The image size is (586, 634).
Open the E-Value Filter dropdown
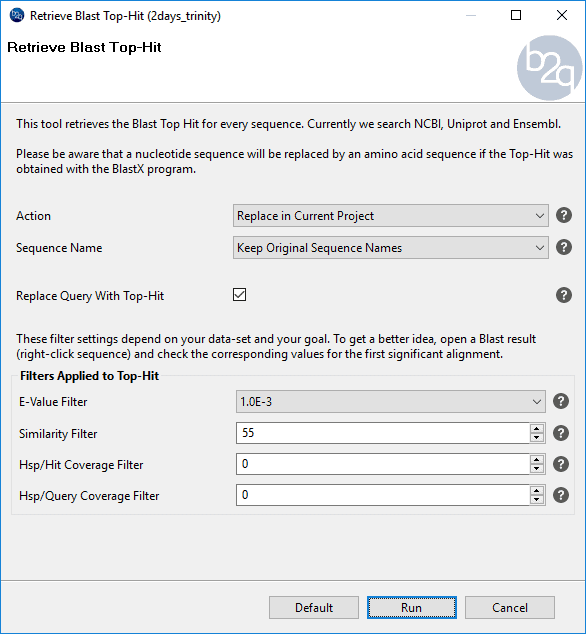point(391,402)
